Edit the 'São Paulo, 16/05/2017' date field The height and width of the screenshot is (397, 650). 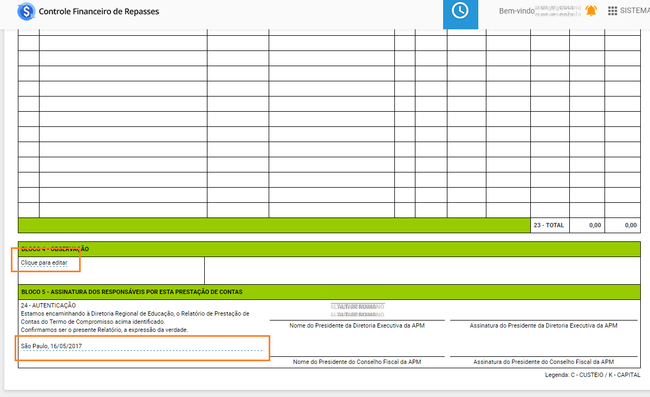point(143,346)
